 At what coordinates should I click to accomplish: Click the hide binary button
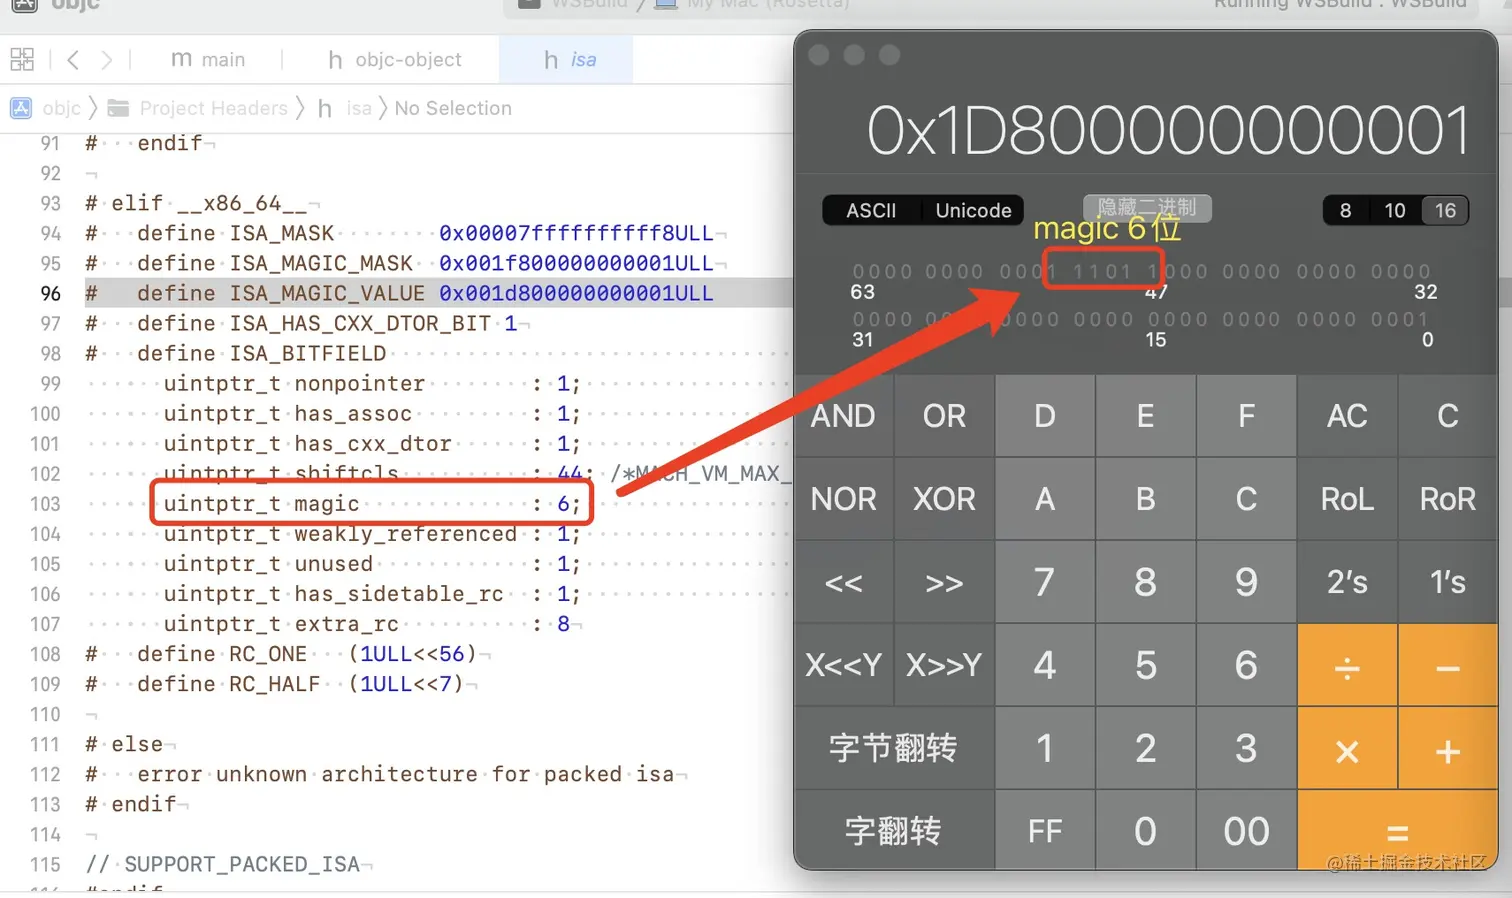click(x=1147, y=207)
